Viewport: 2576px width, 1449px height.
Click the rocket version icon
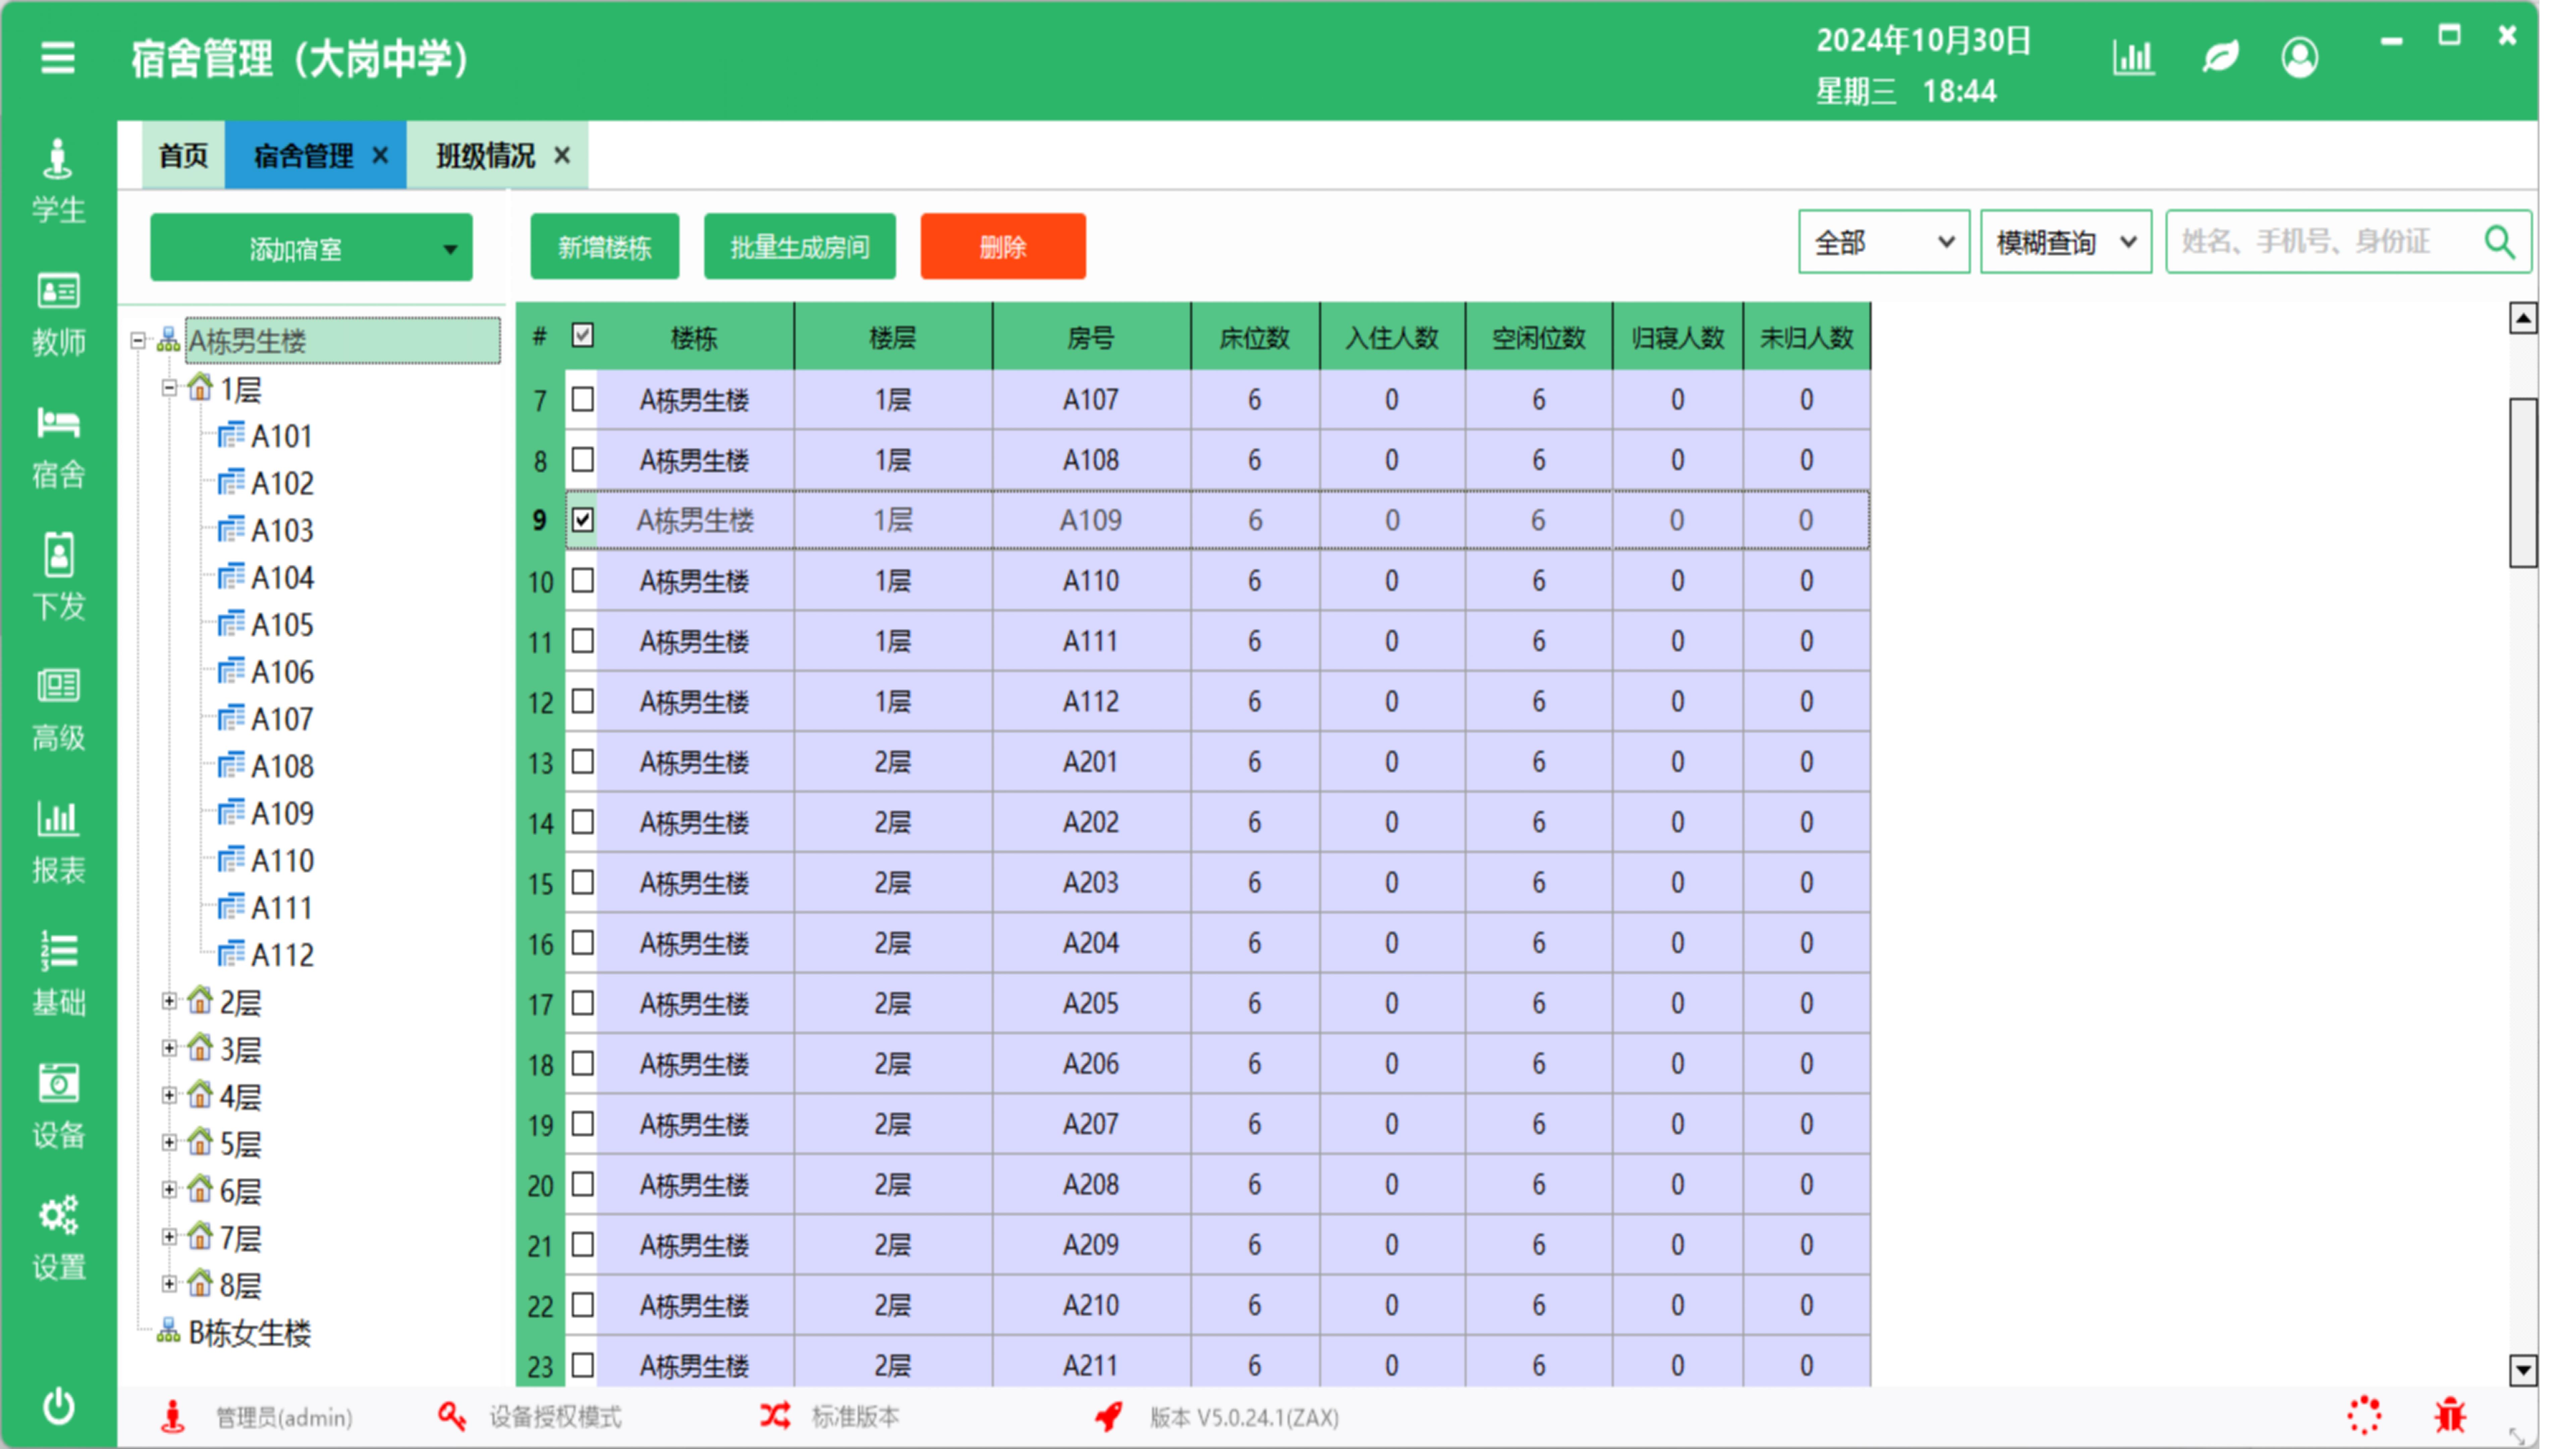tap(1108, 1416)
